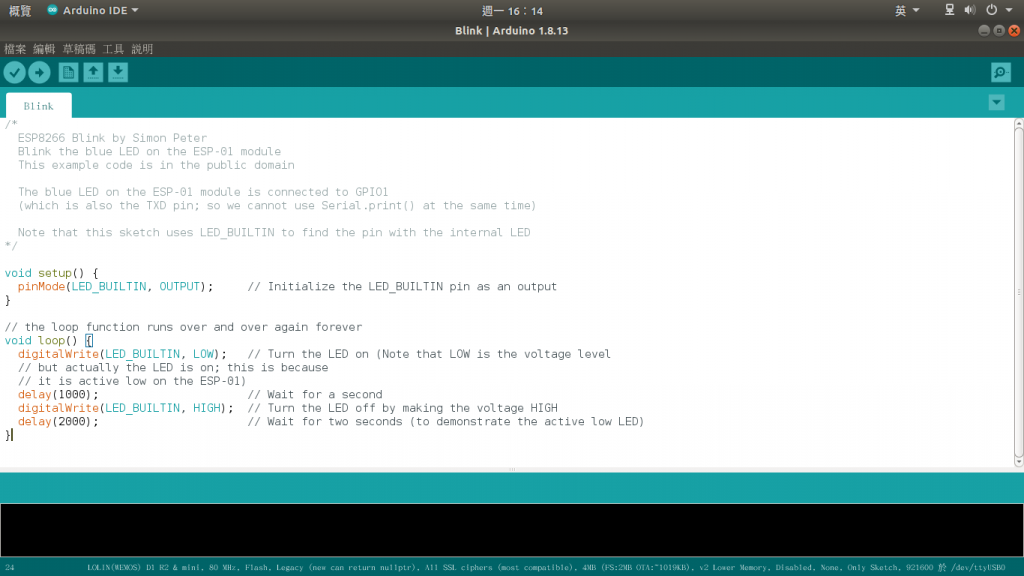Expand the tab options dropdown arrow
1024x576 pixels.
[x=996, y=103]
